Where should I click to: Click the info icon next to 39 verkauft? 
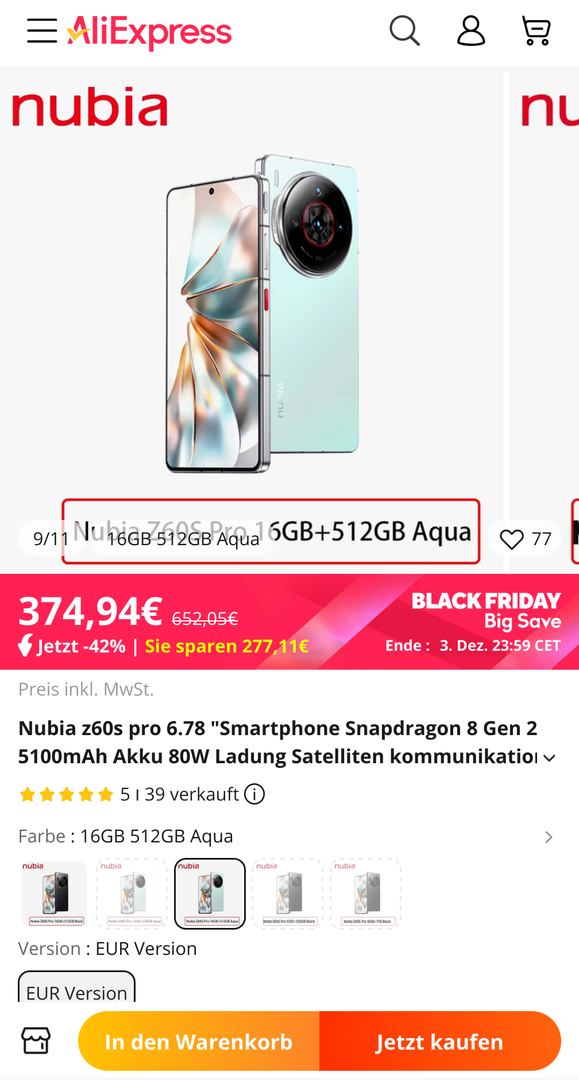(254, 794)
